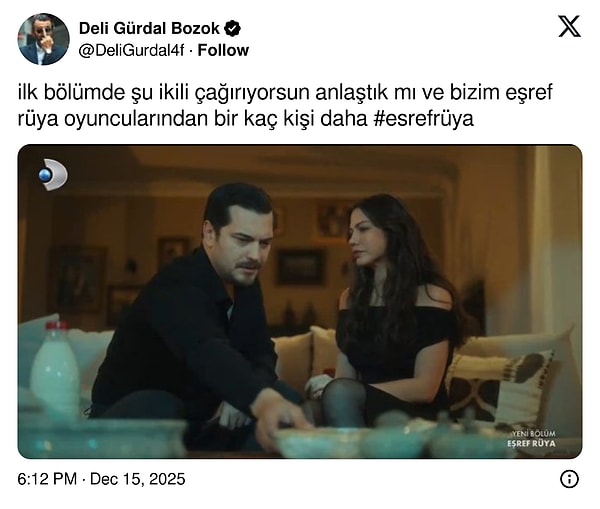Click the 6:12 PM timestamp

coord(47,479)
